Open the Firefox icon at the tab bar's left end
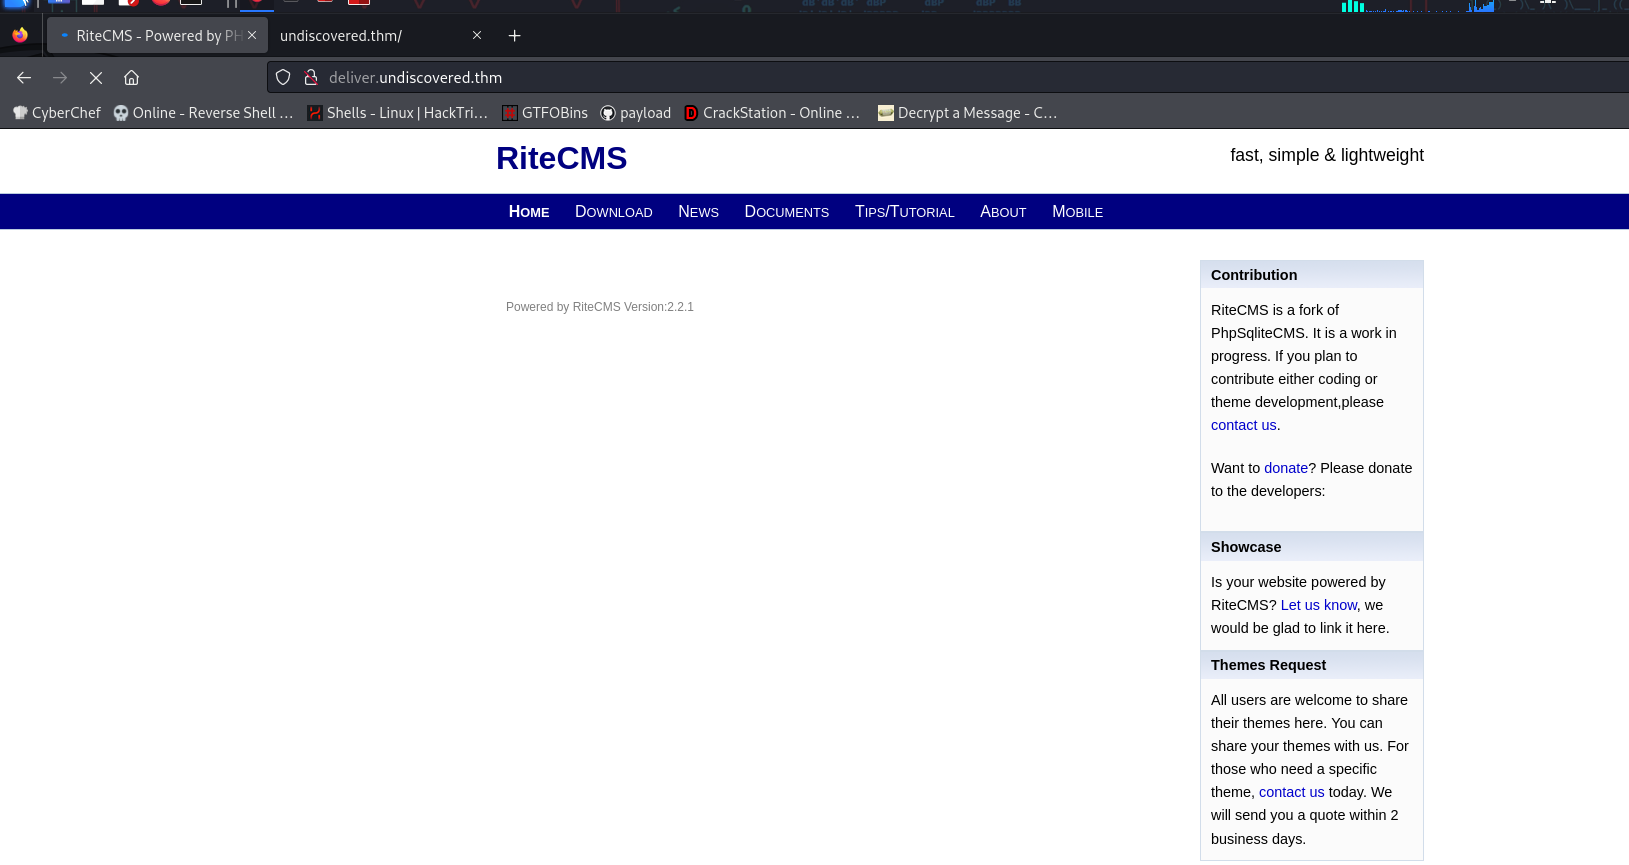The height and width of the screenshot is (865, 1629). [x=20, y=35]
